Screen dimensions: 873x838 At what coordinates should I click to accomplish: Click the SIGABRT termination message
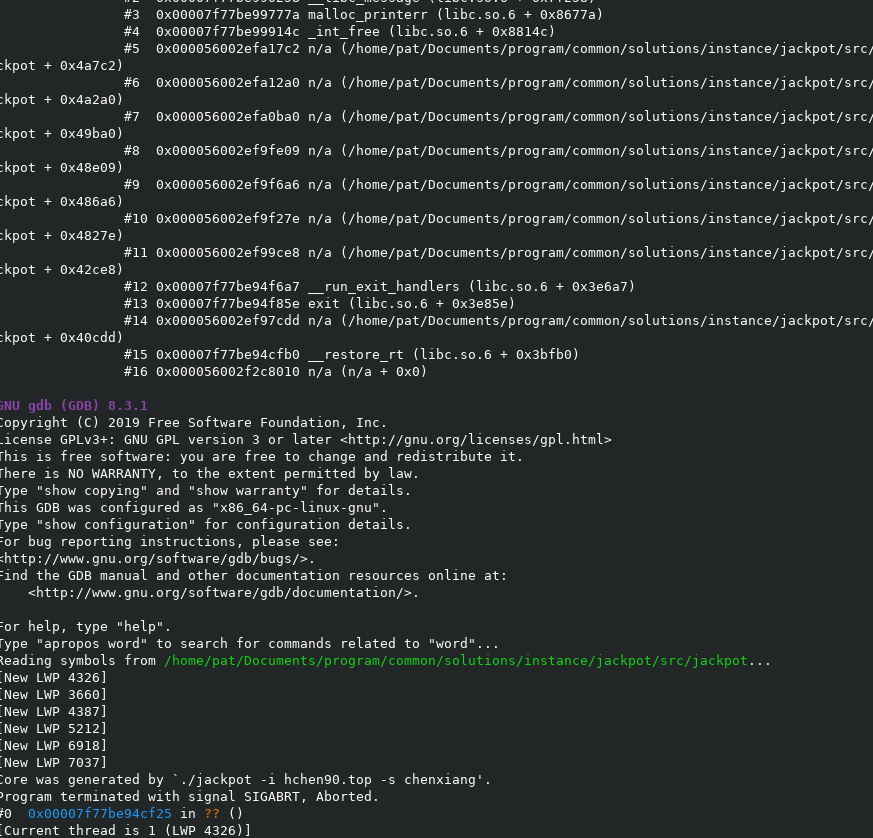[x=189, y=796]
